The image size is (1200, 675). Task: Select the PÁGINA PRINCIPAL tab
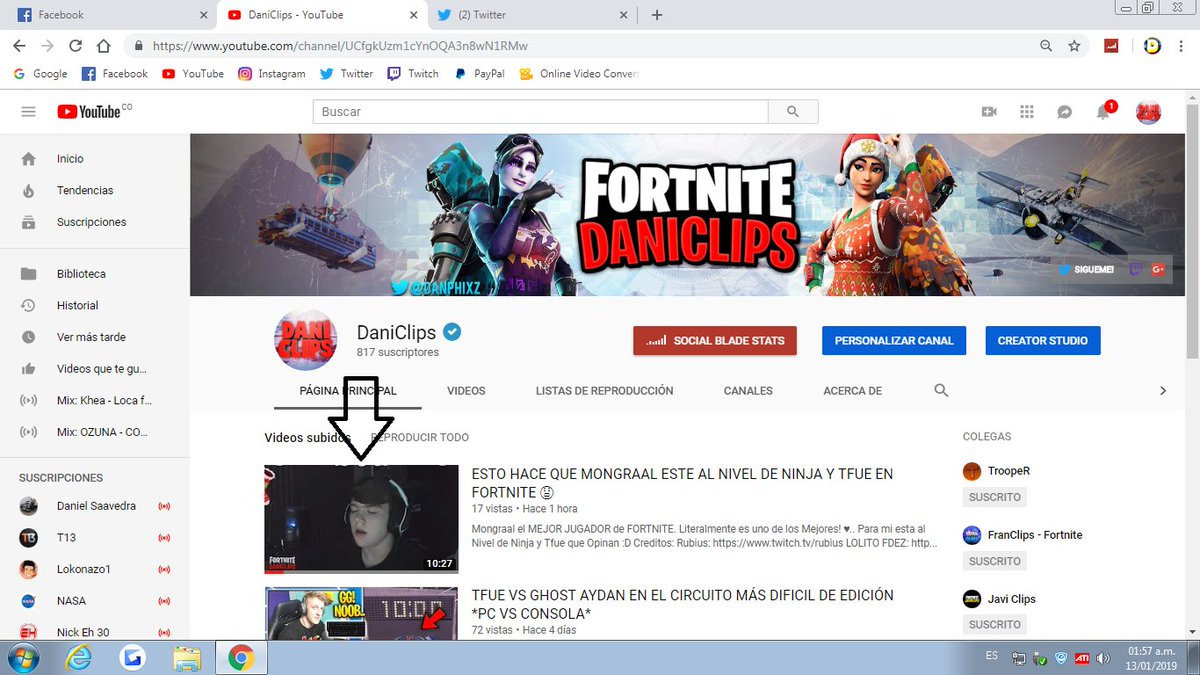click(348, 391)
